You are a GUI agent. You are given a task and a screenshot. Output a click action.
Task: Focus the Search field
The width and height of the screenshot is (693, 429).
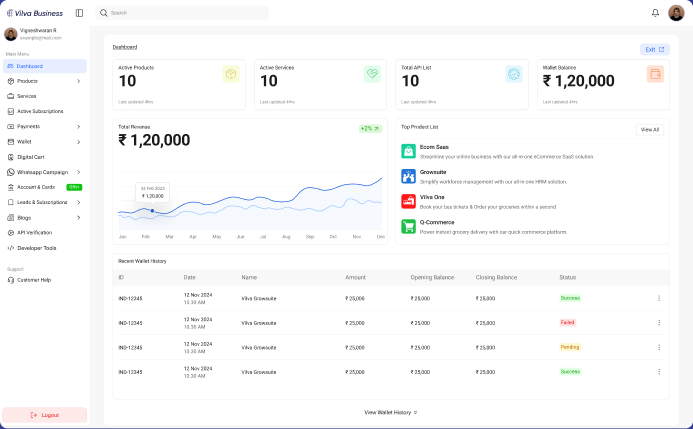pos(182,13)
